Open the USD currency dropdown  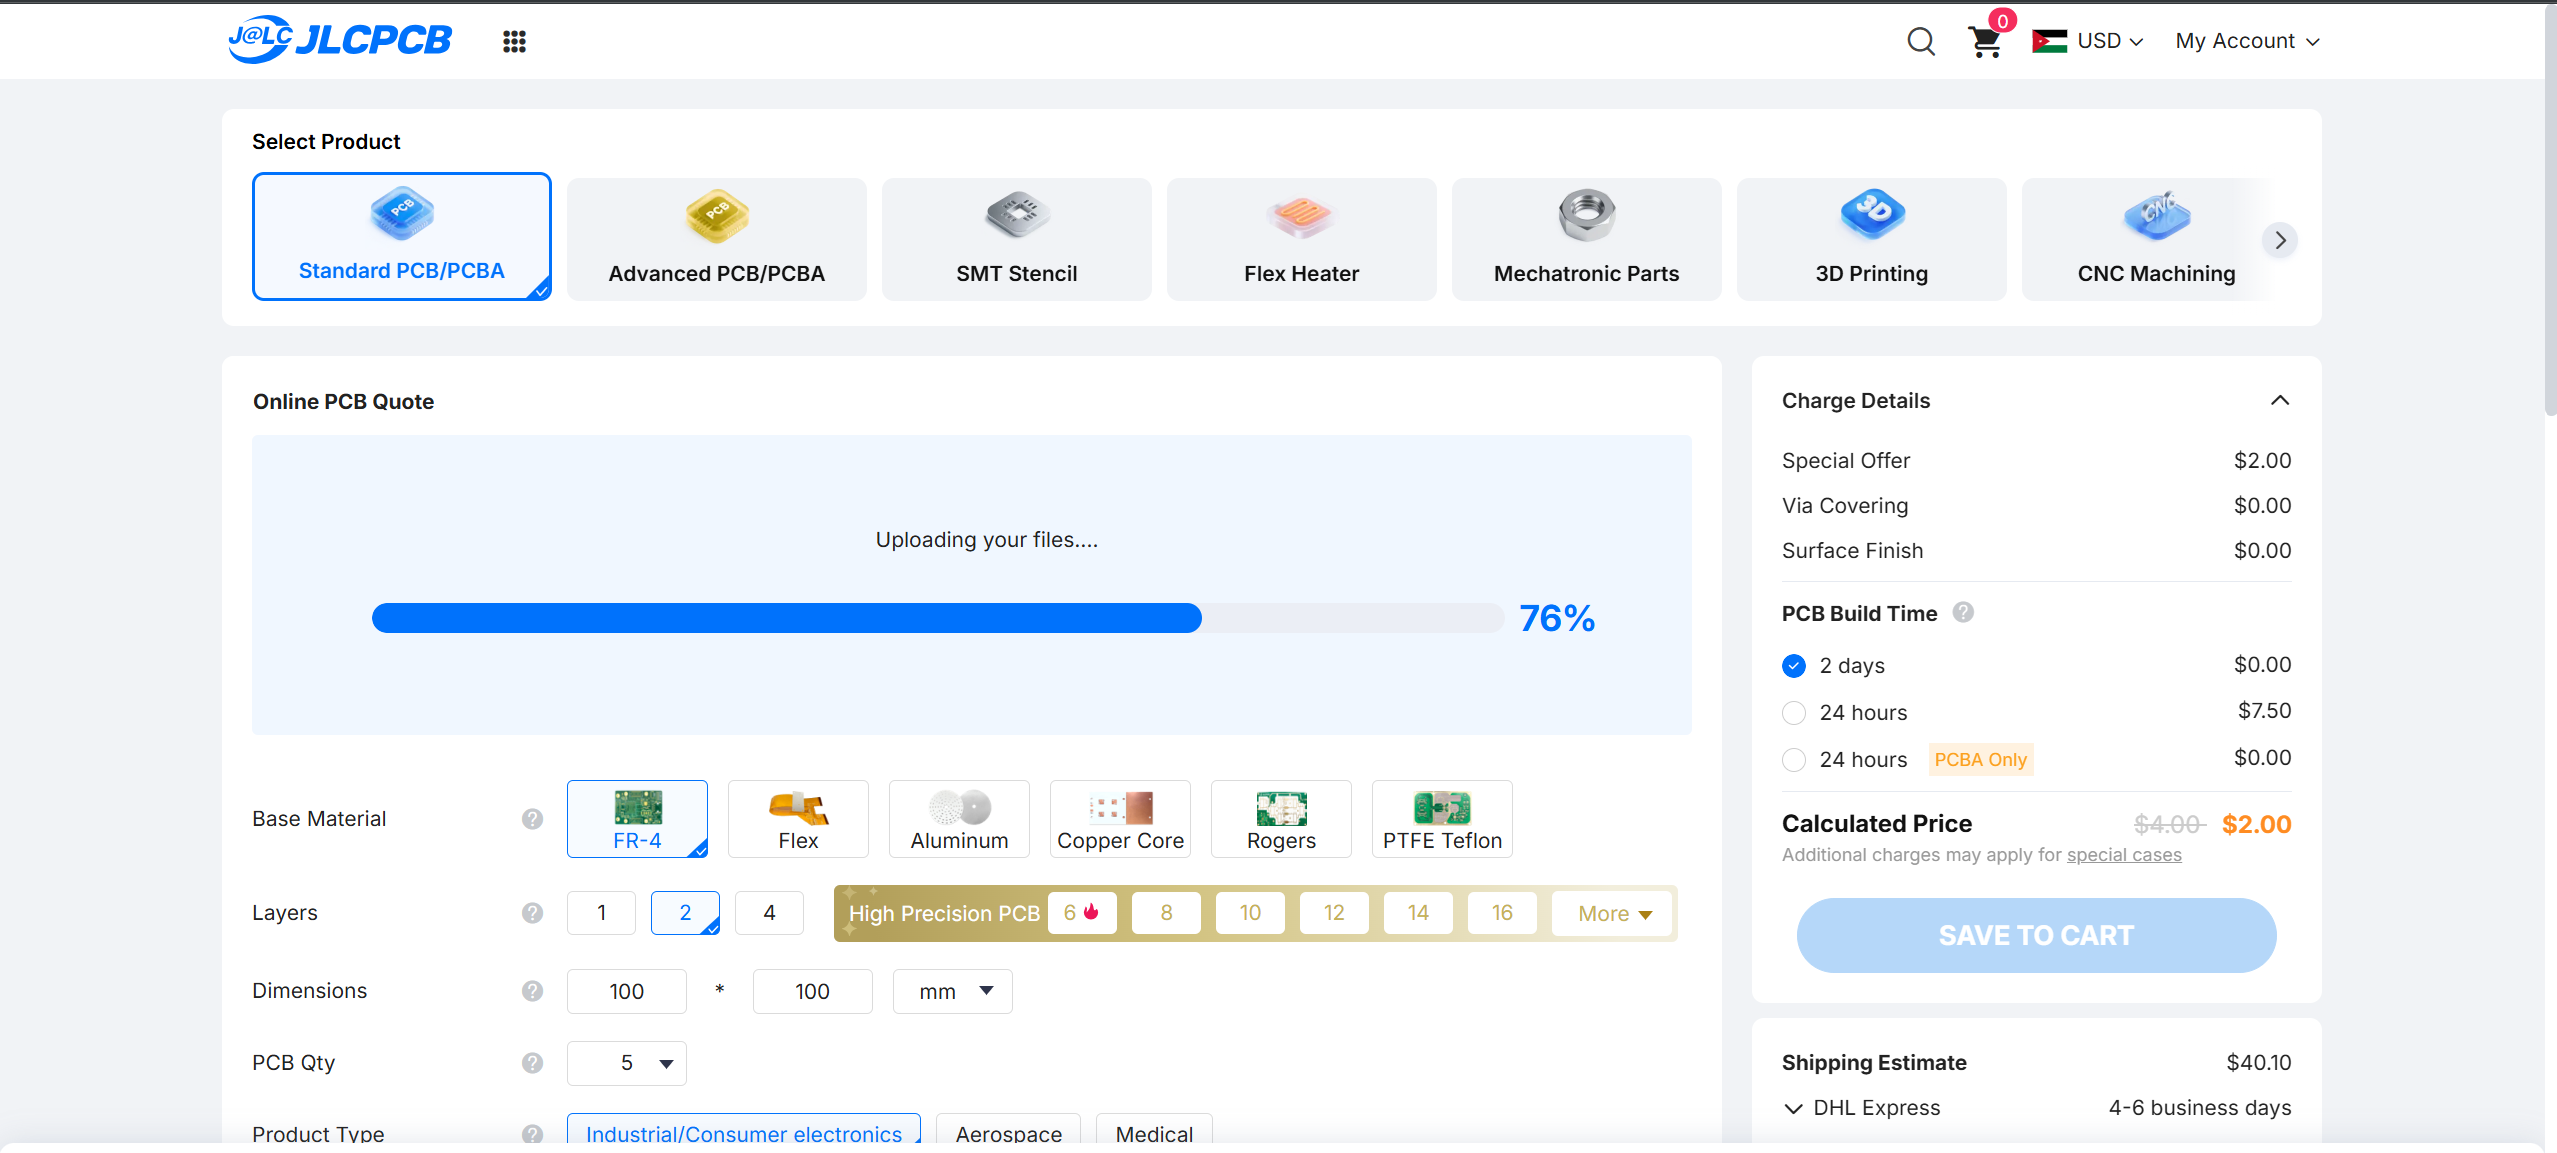pos(2110,41)
